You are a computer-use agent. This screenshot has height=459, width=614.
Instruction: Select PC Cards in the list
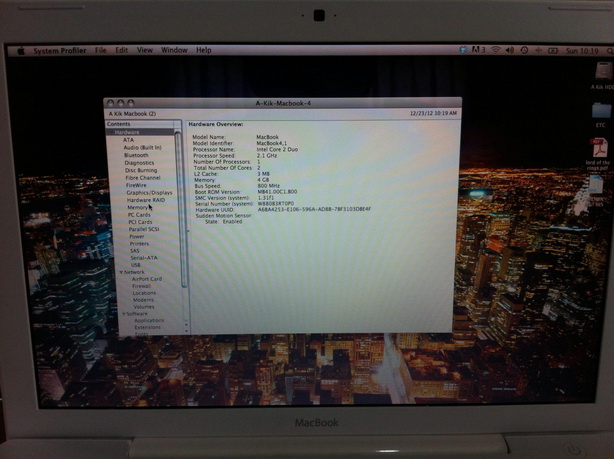click(x=139, y=215)
